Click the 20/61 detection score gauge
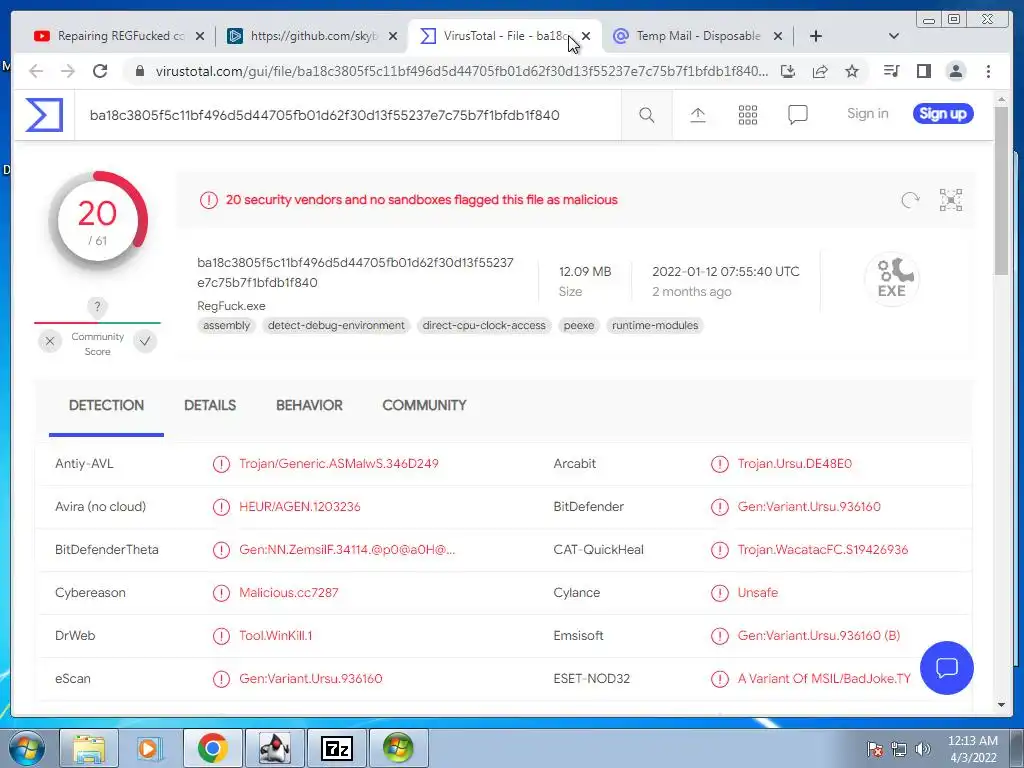This screenshot has height=768, width=1024. coord(97,220)
